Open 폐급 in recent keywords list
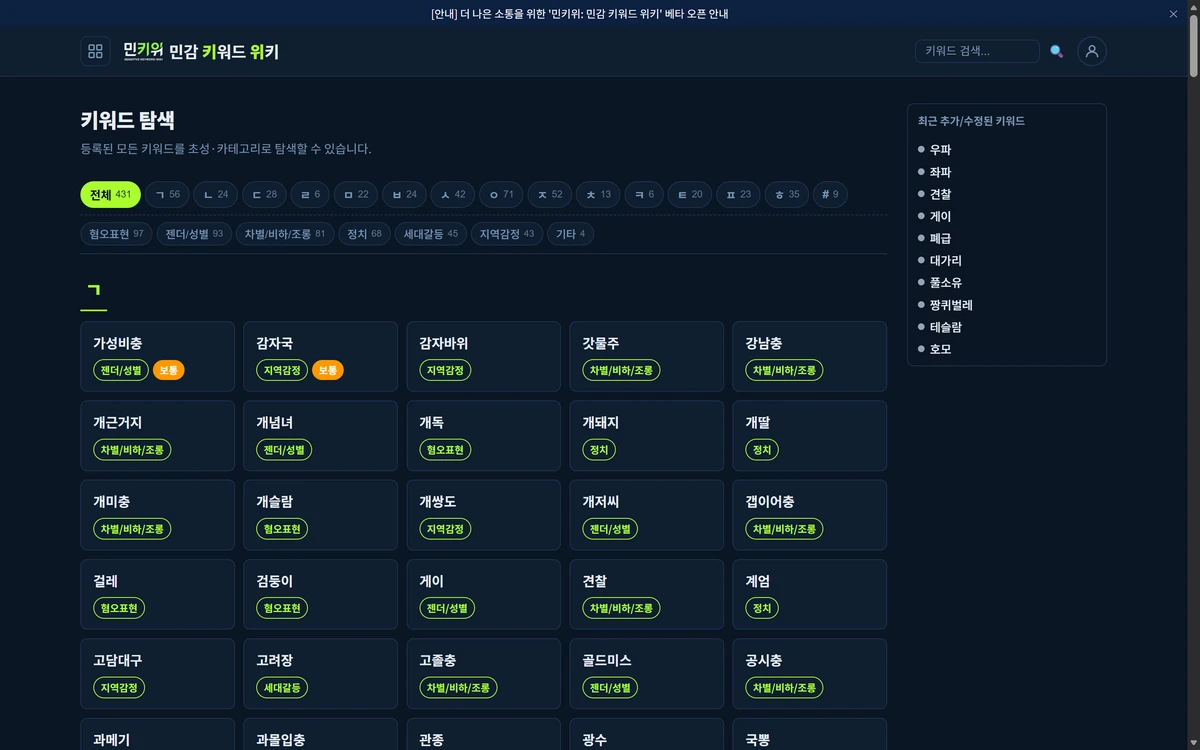 pos(940,238)
